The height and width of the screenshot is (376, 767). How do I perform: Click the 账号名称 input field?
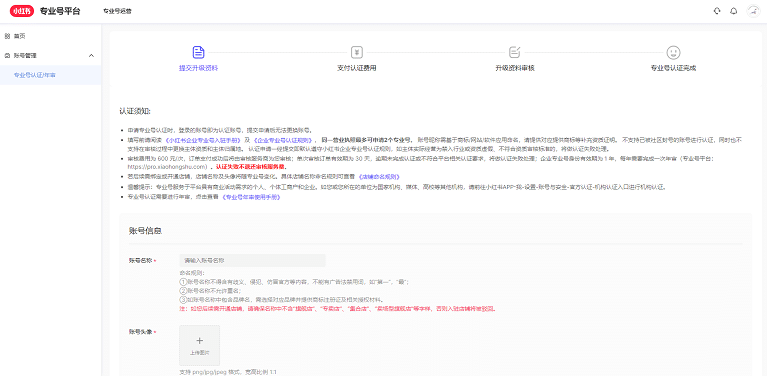252,261
